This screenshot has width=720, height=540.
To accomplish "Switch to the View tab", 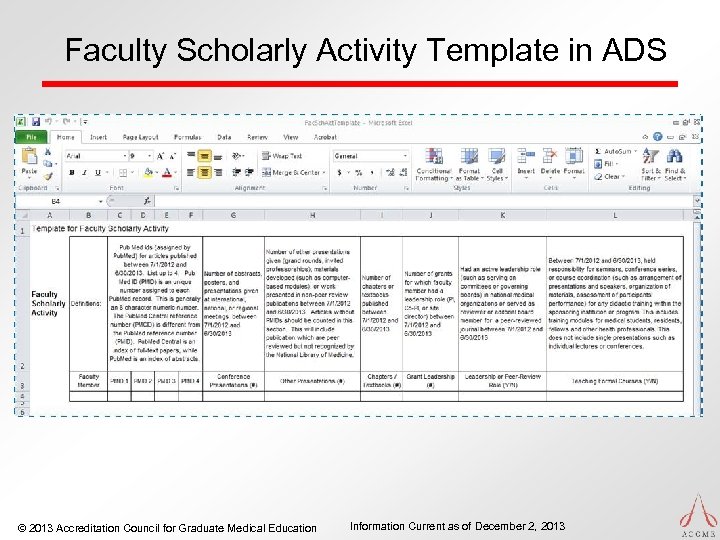I will (290, 137).
